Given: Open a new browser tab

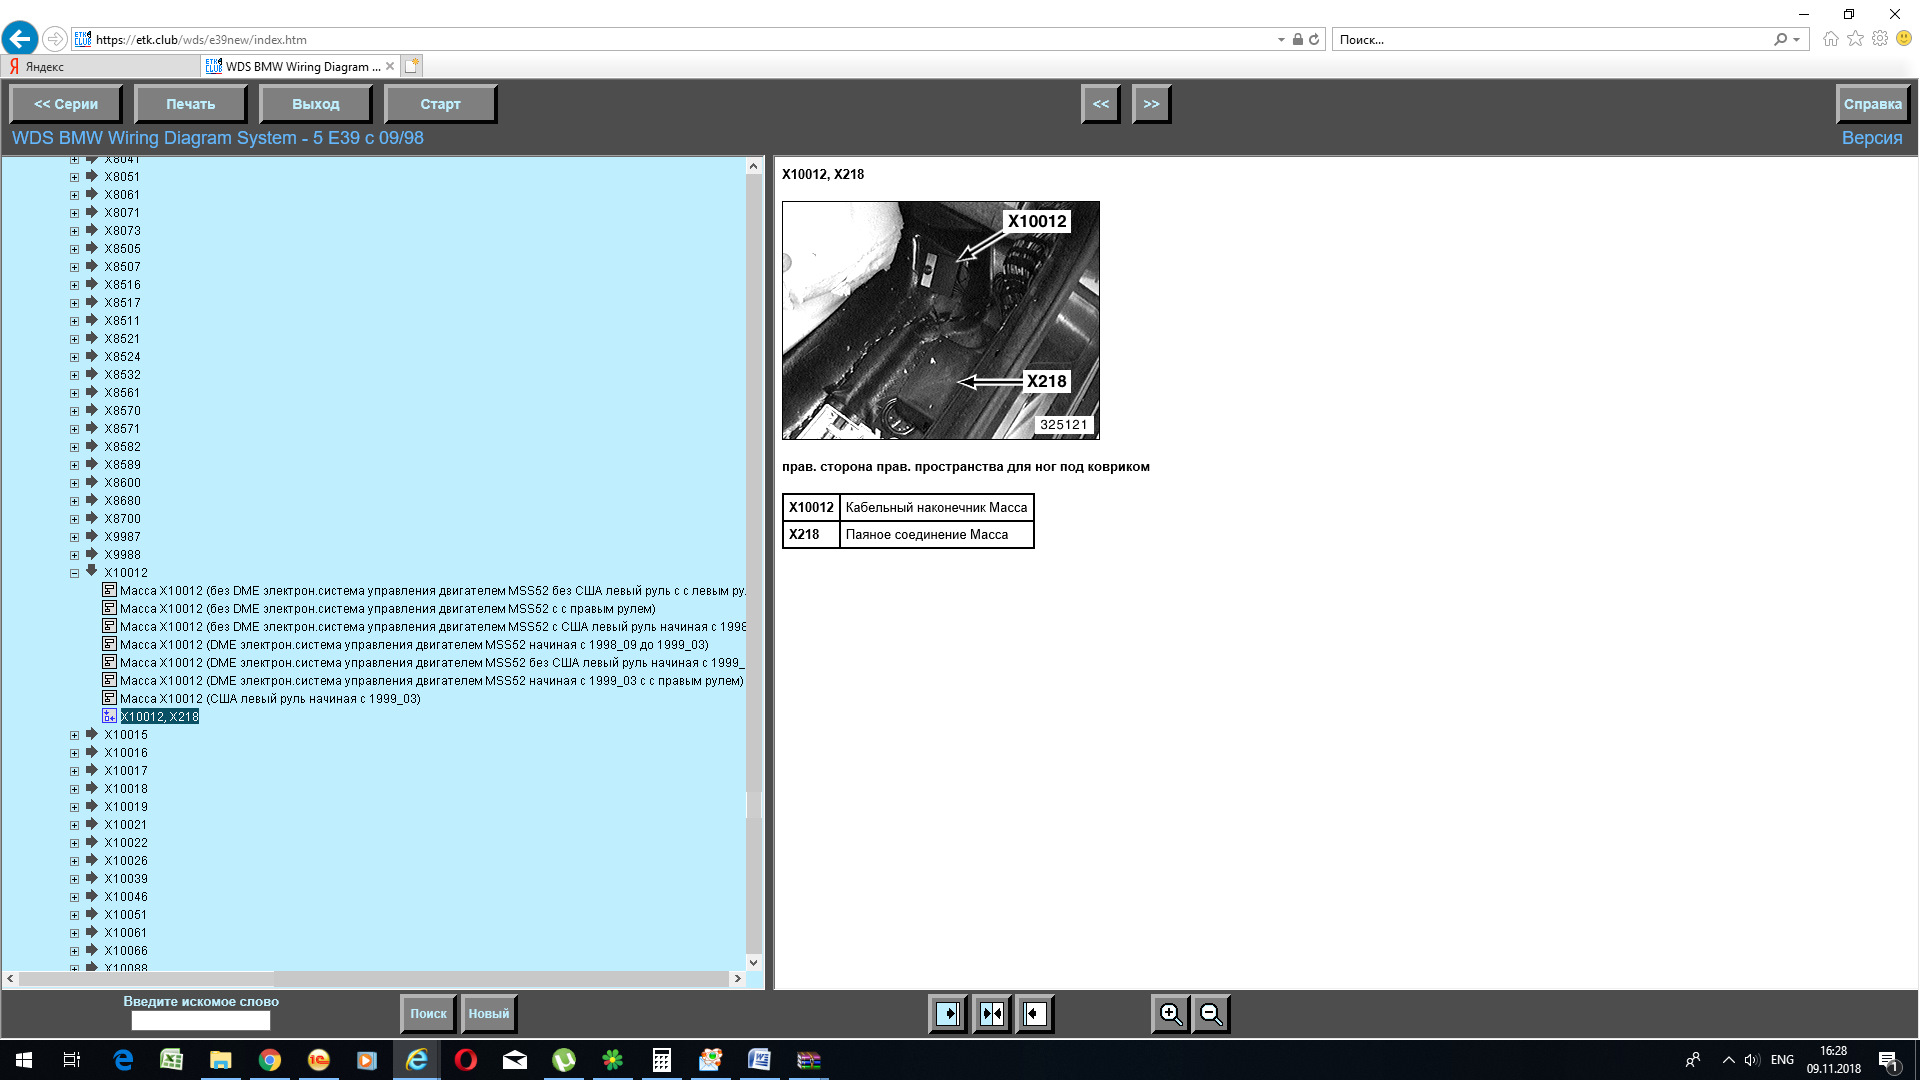Looking at the screenshot, I should click(412, 66).
